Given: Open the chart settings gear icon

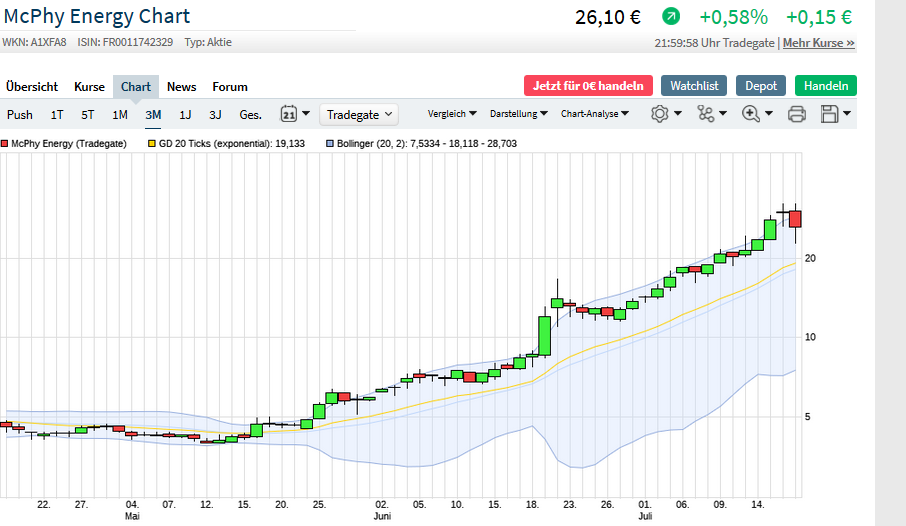Looking at the screenshot, I should point(659,114).
